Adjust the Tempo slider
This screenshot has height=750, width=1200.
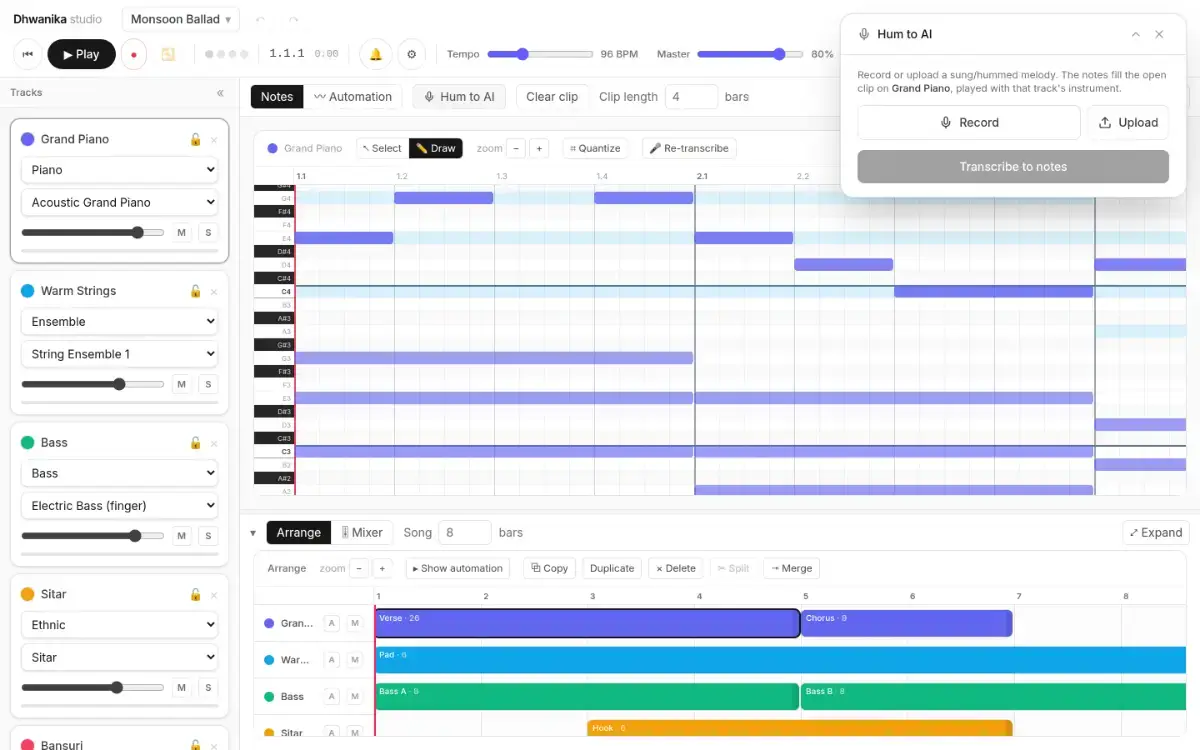click(540, 54)
